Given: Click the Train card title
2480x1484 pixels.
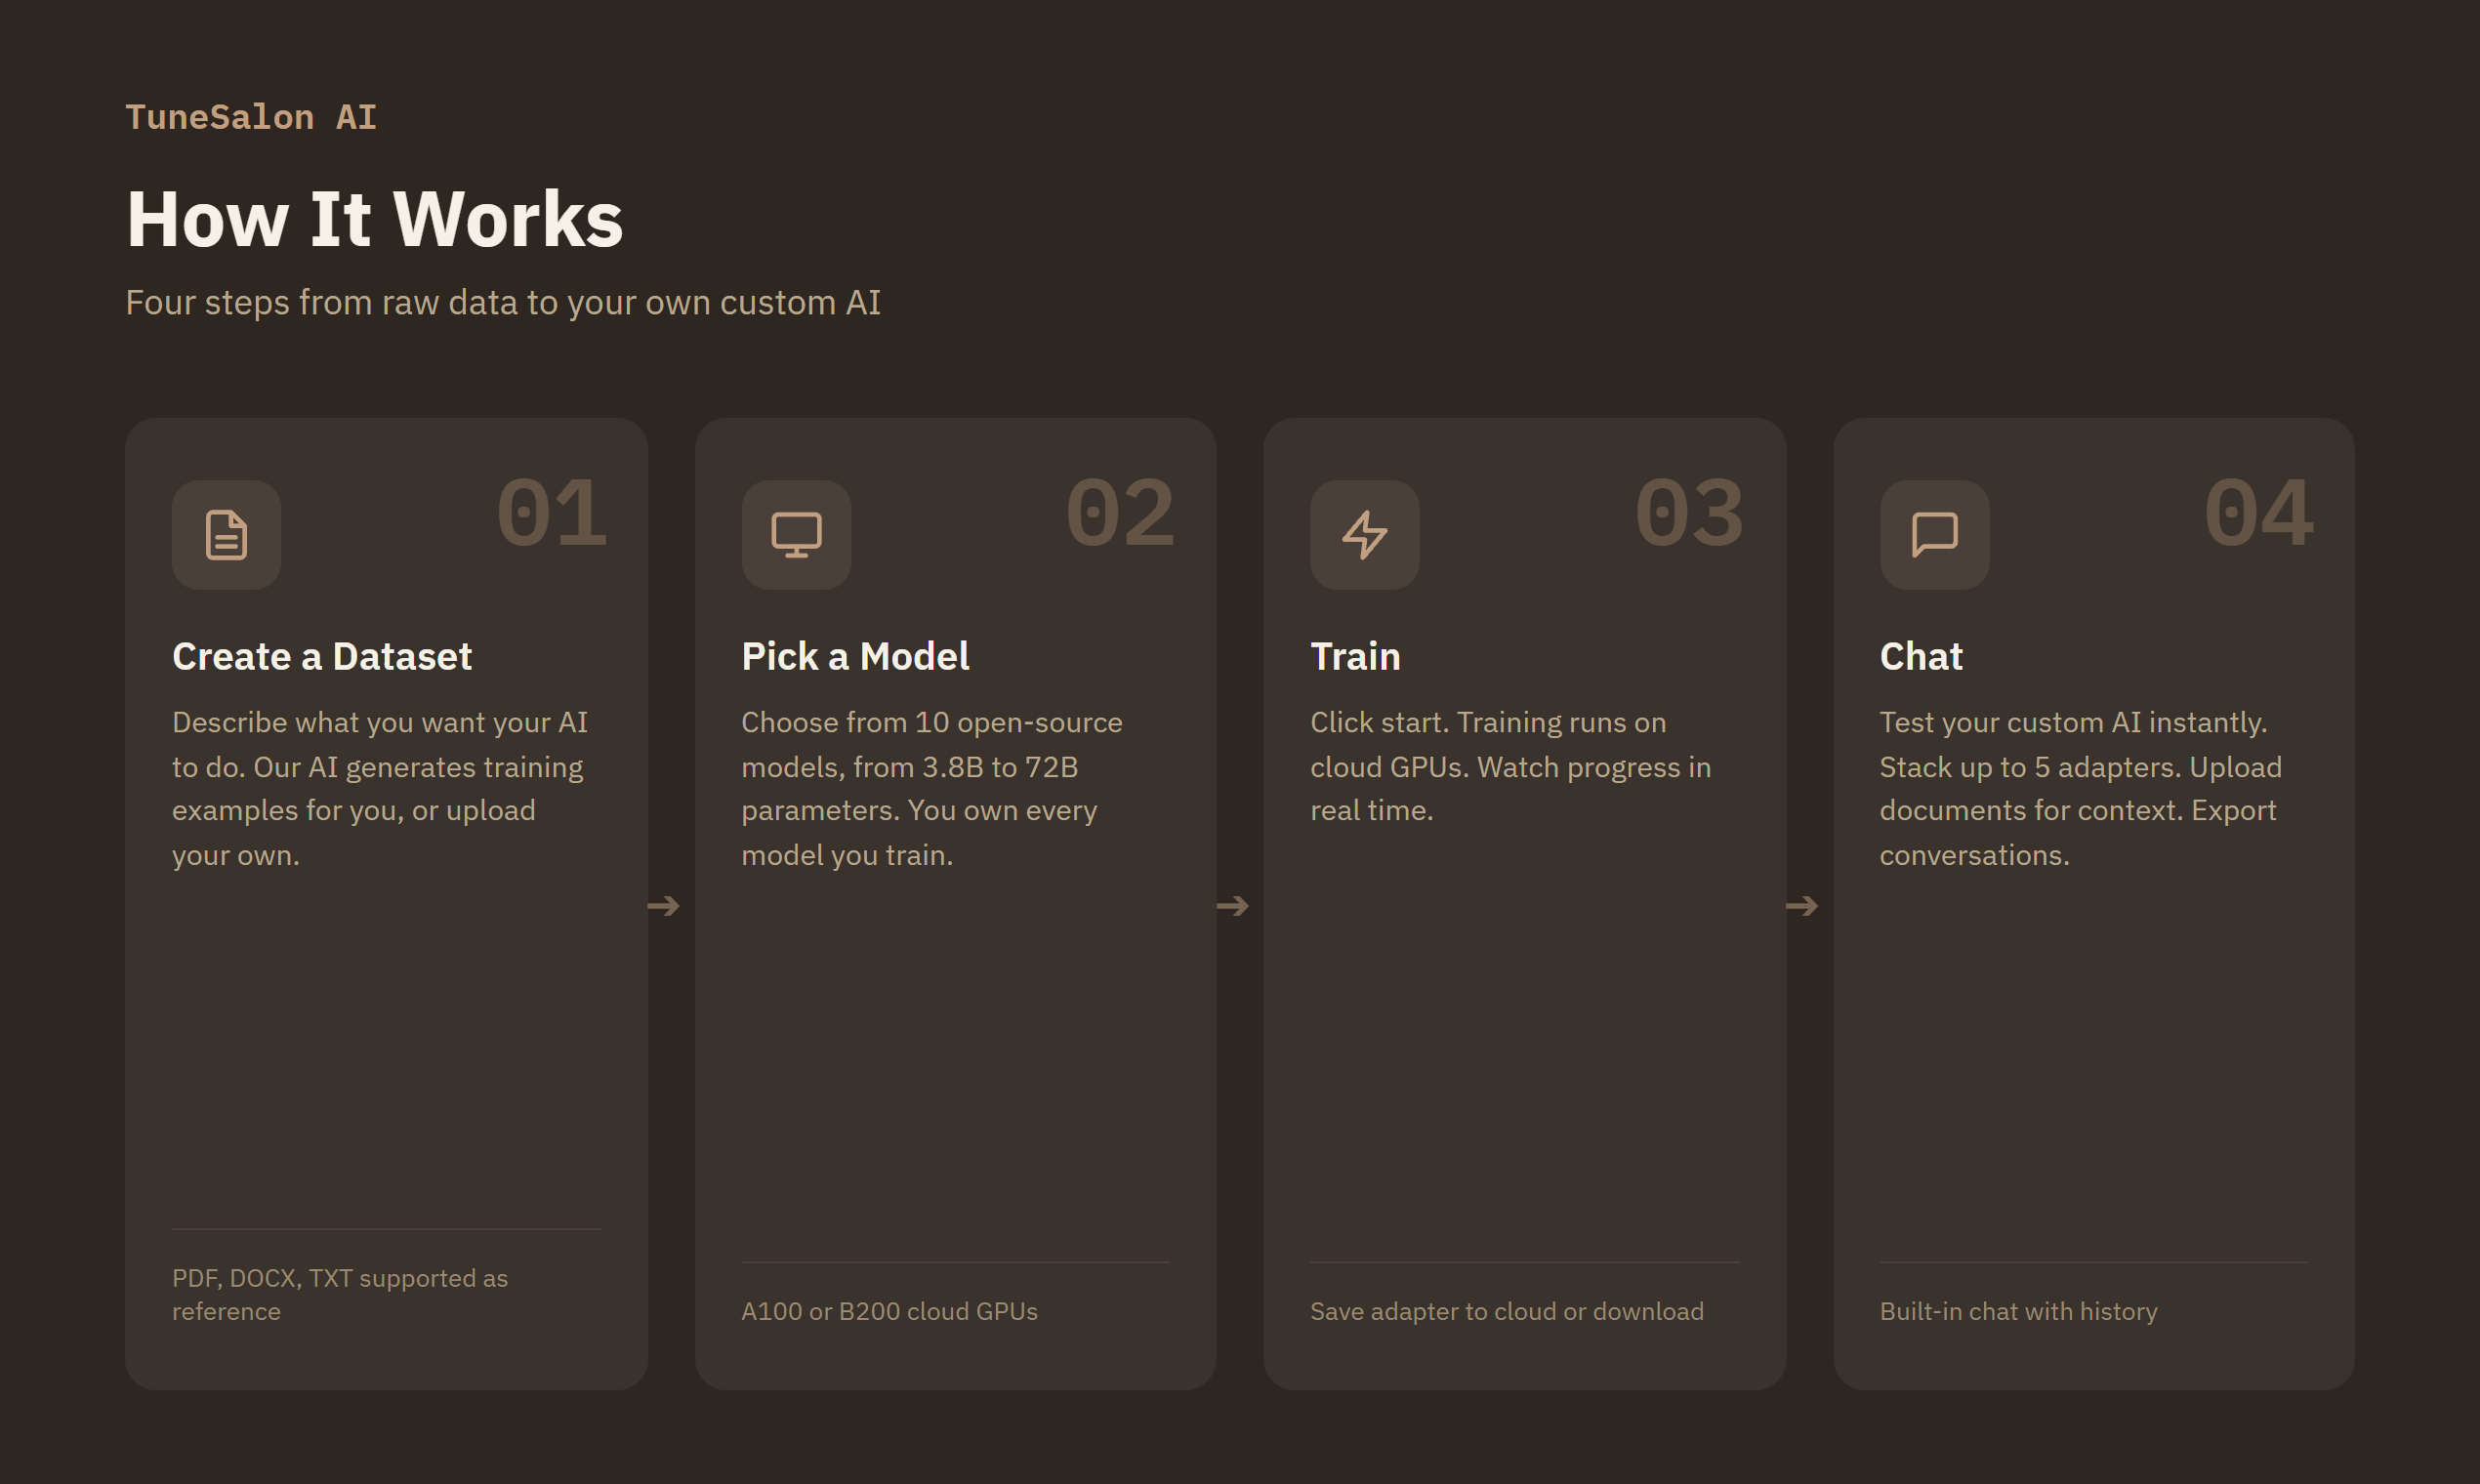Looking at the screenshot, I should [x=1355, y=656].
